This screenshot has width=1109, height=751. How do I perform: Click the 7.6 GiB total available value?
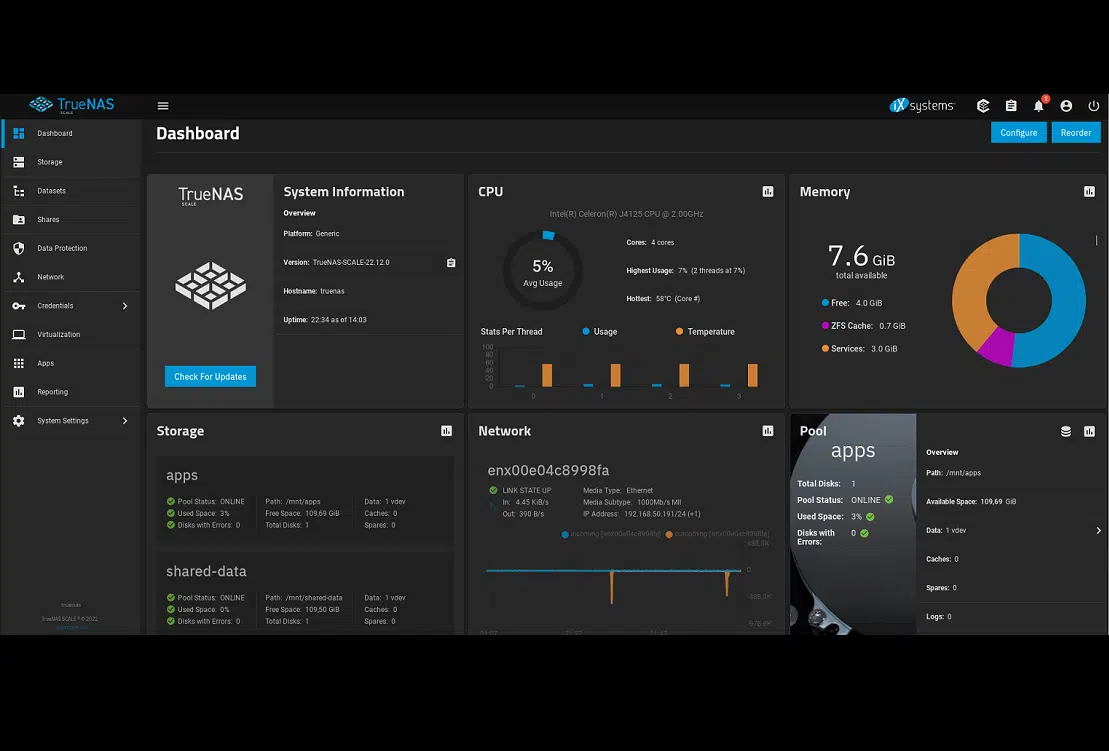tap(861, 256)
